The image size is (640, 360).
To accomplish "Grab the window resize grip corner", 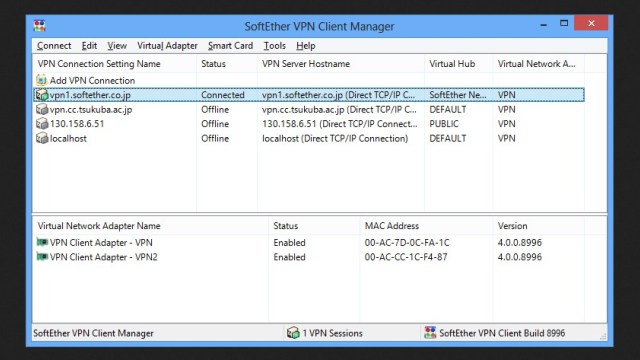I will pos(603,336).
